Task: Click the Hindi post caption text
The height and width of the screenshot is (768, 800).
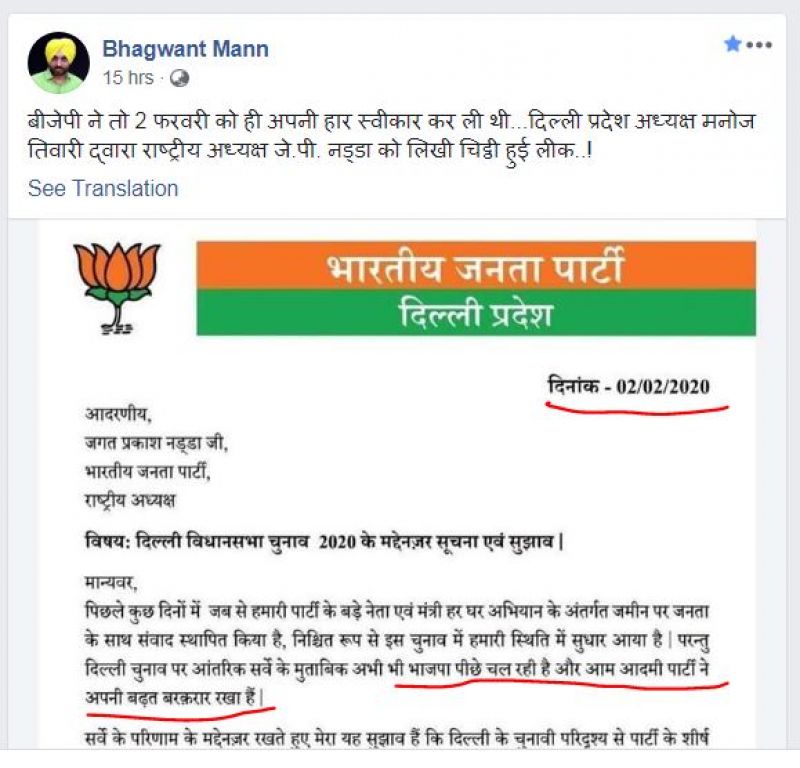Action: pyautogui.click(x=391, y=136)
